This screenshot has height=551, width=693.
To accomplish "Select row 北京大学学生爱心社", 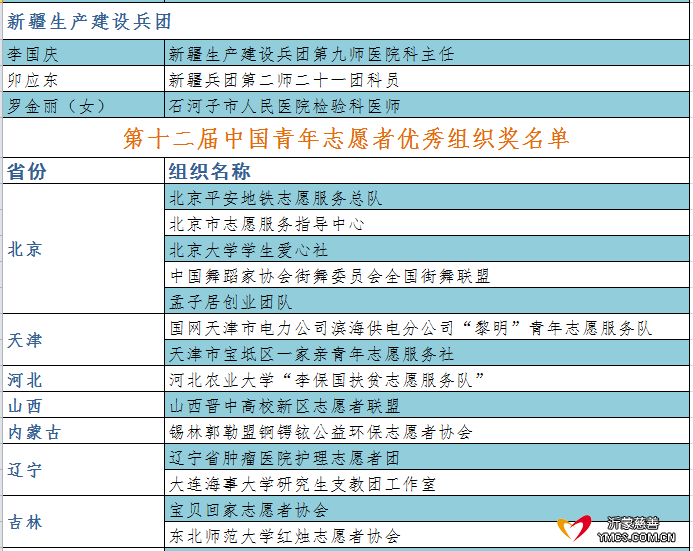I will (427, 249).
